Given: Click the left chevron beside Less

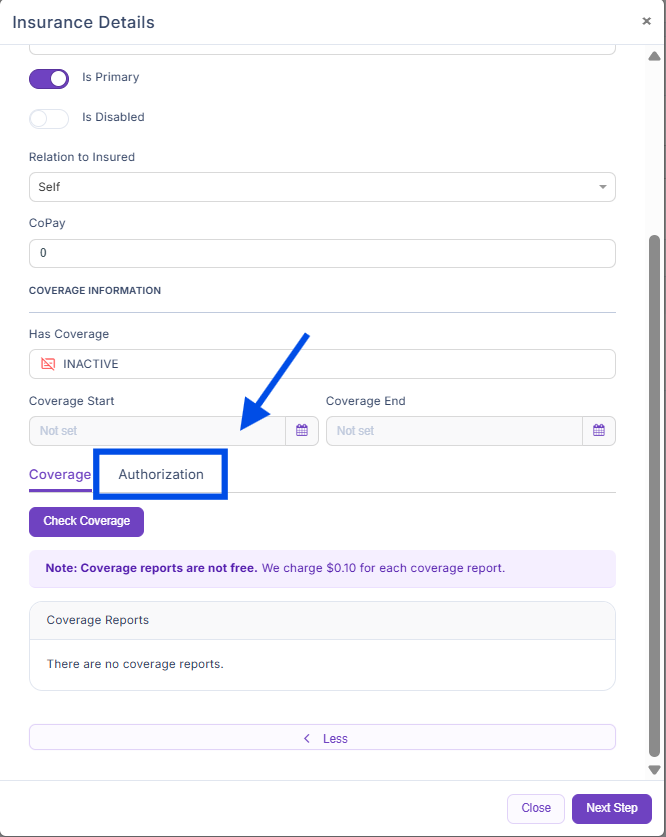Looking at the screenshot, I should pos(307,738).
